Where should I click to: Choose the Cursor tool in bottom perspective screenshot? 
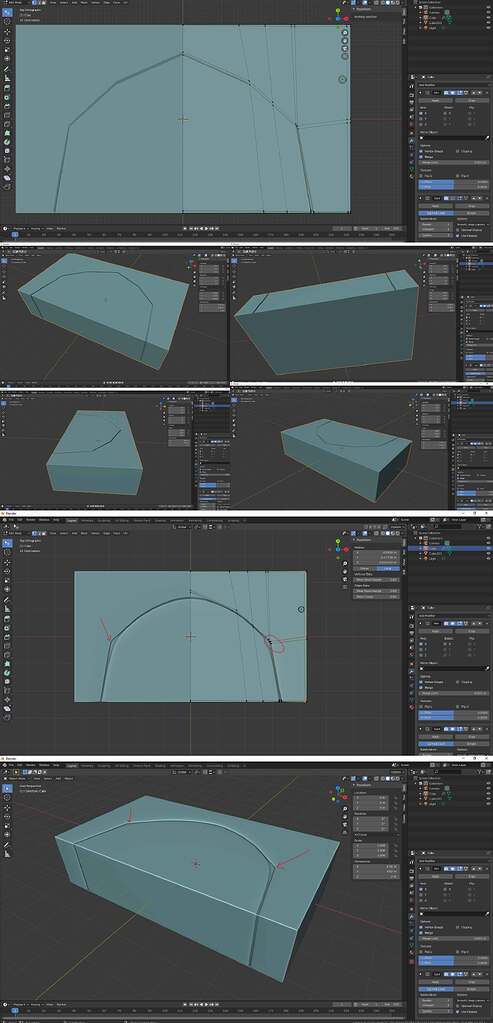7,798
